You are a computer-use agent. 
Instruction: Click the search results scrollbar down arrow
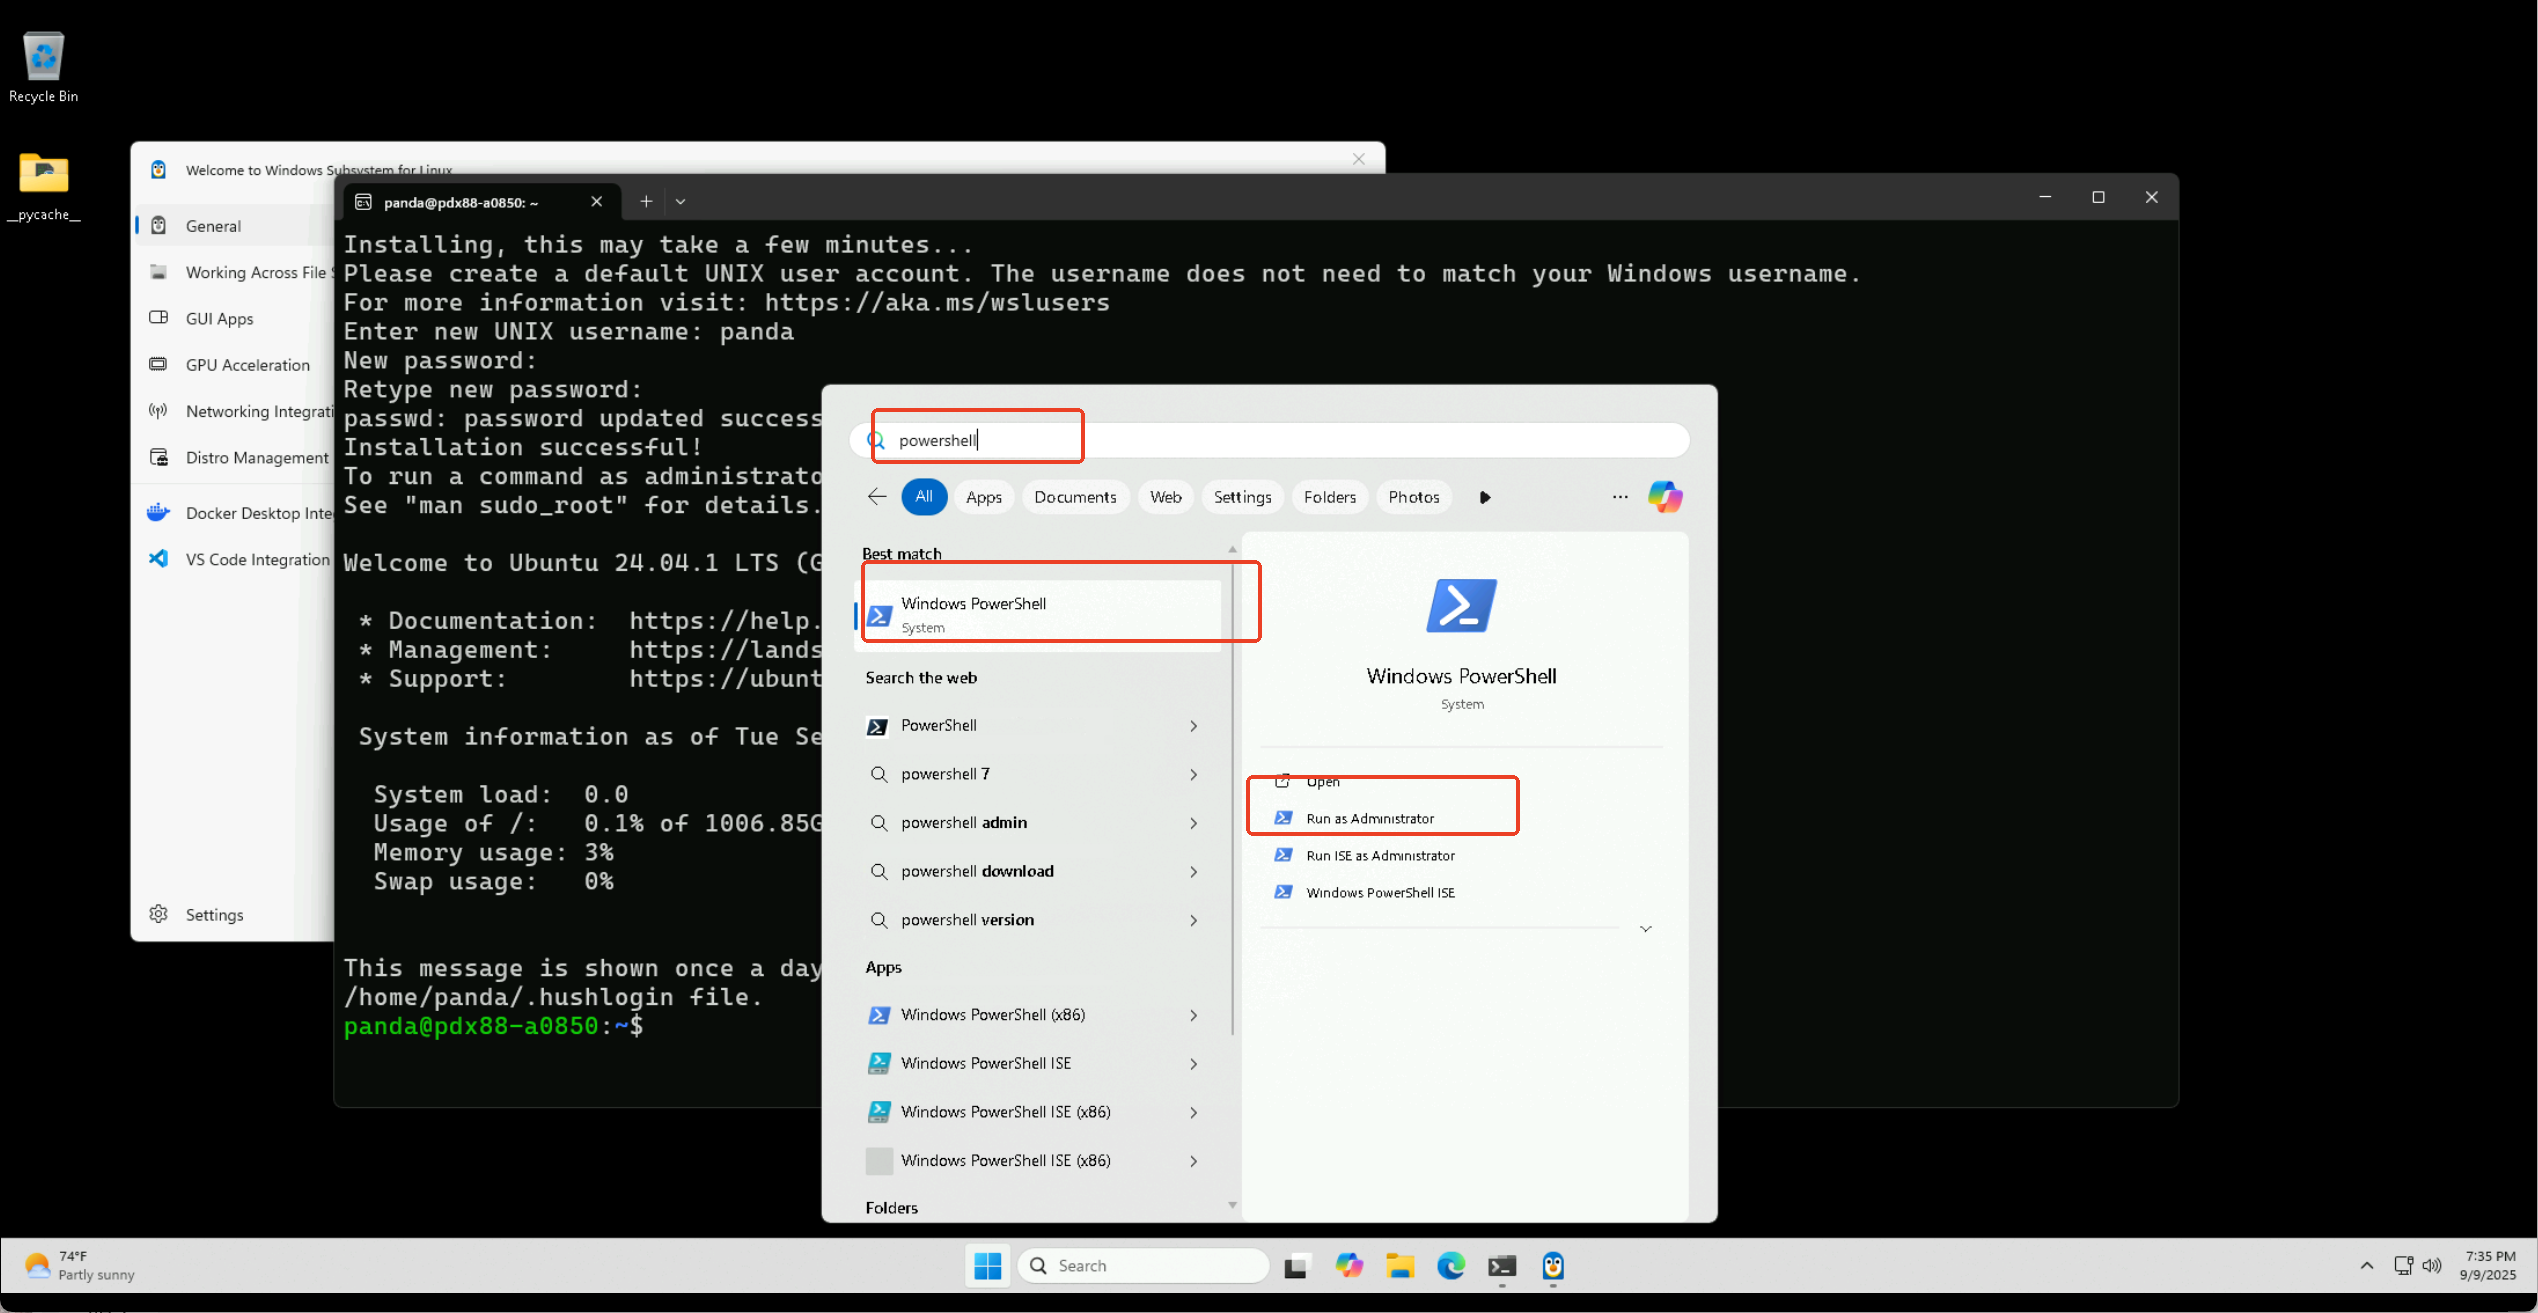1232,1205
